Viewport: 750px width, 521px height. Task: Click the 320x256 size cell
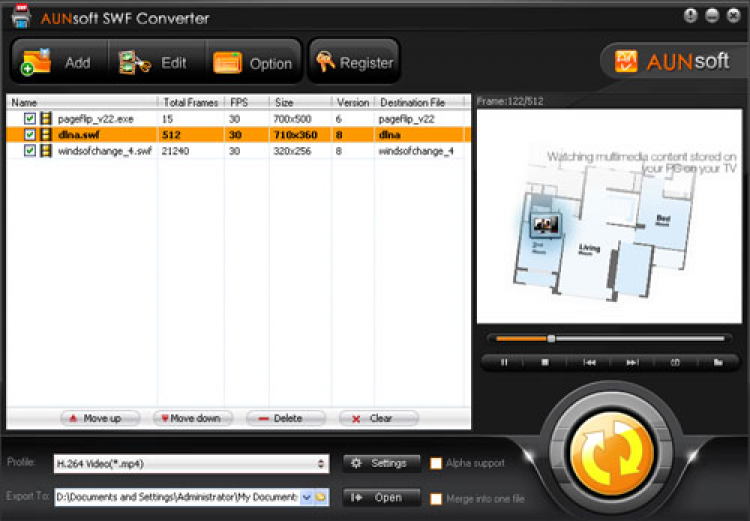point(292,151)
